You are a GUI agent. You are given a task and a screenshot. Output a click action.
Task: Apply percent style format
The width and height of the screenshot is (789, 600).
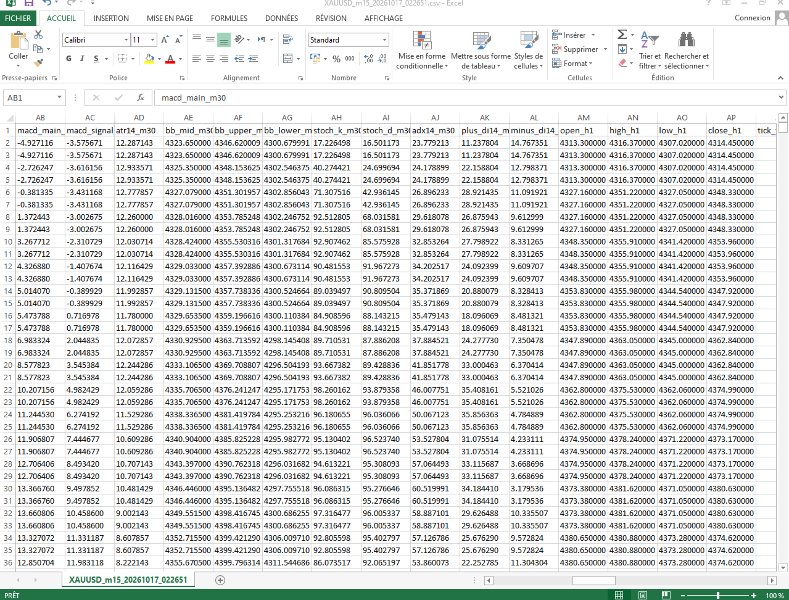pyautogui.click(x=336, y=59)
